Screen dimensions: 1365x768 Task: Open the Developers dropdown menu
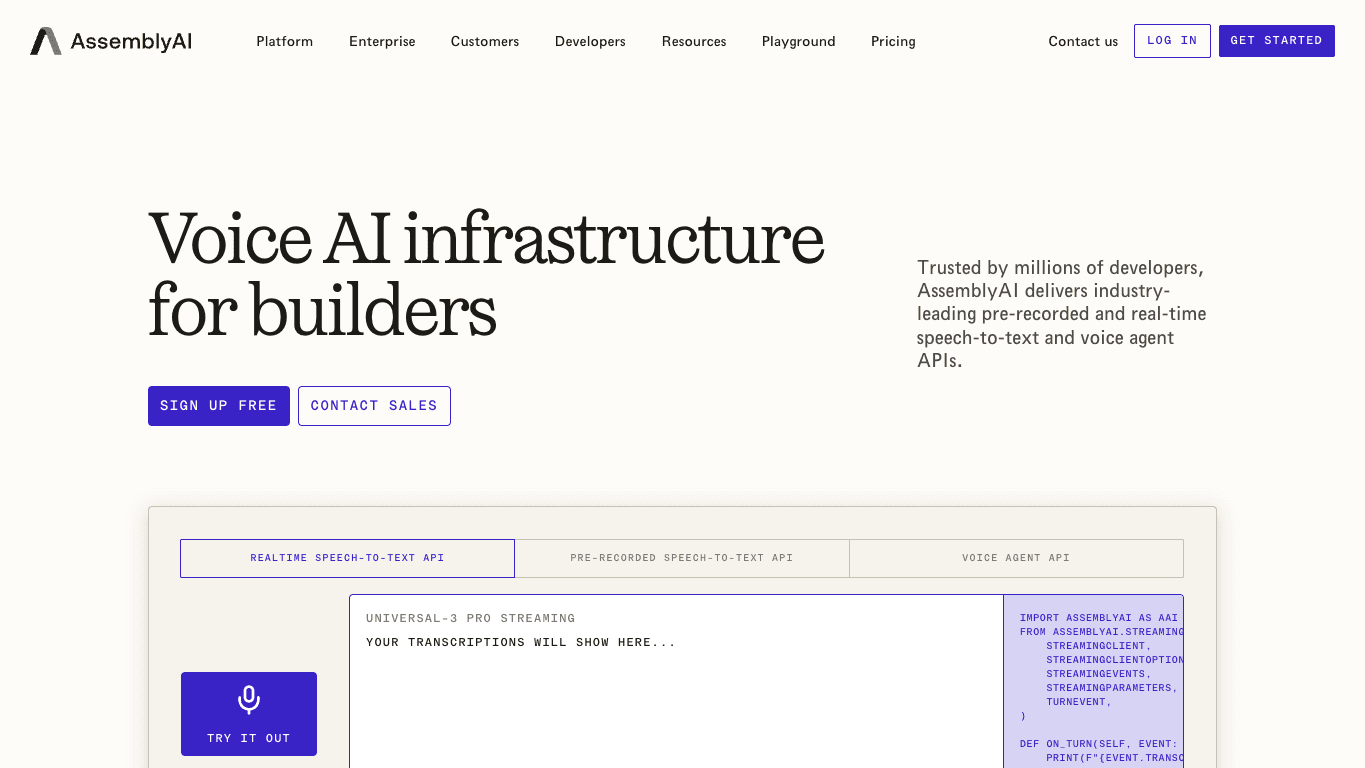pos(590,41)
